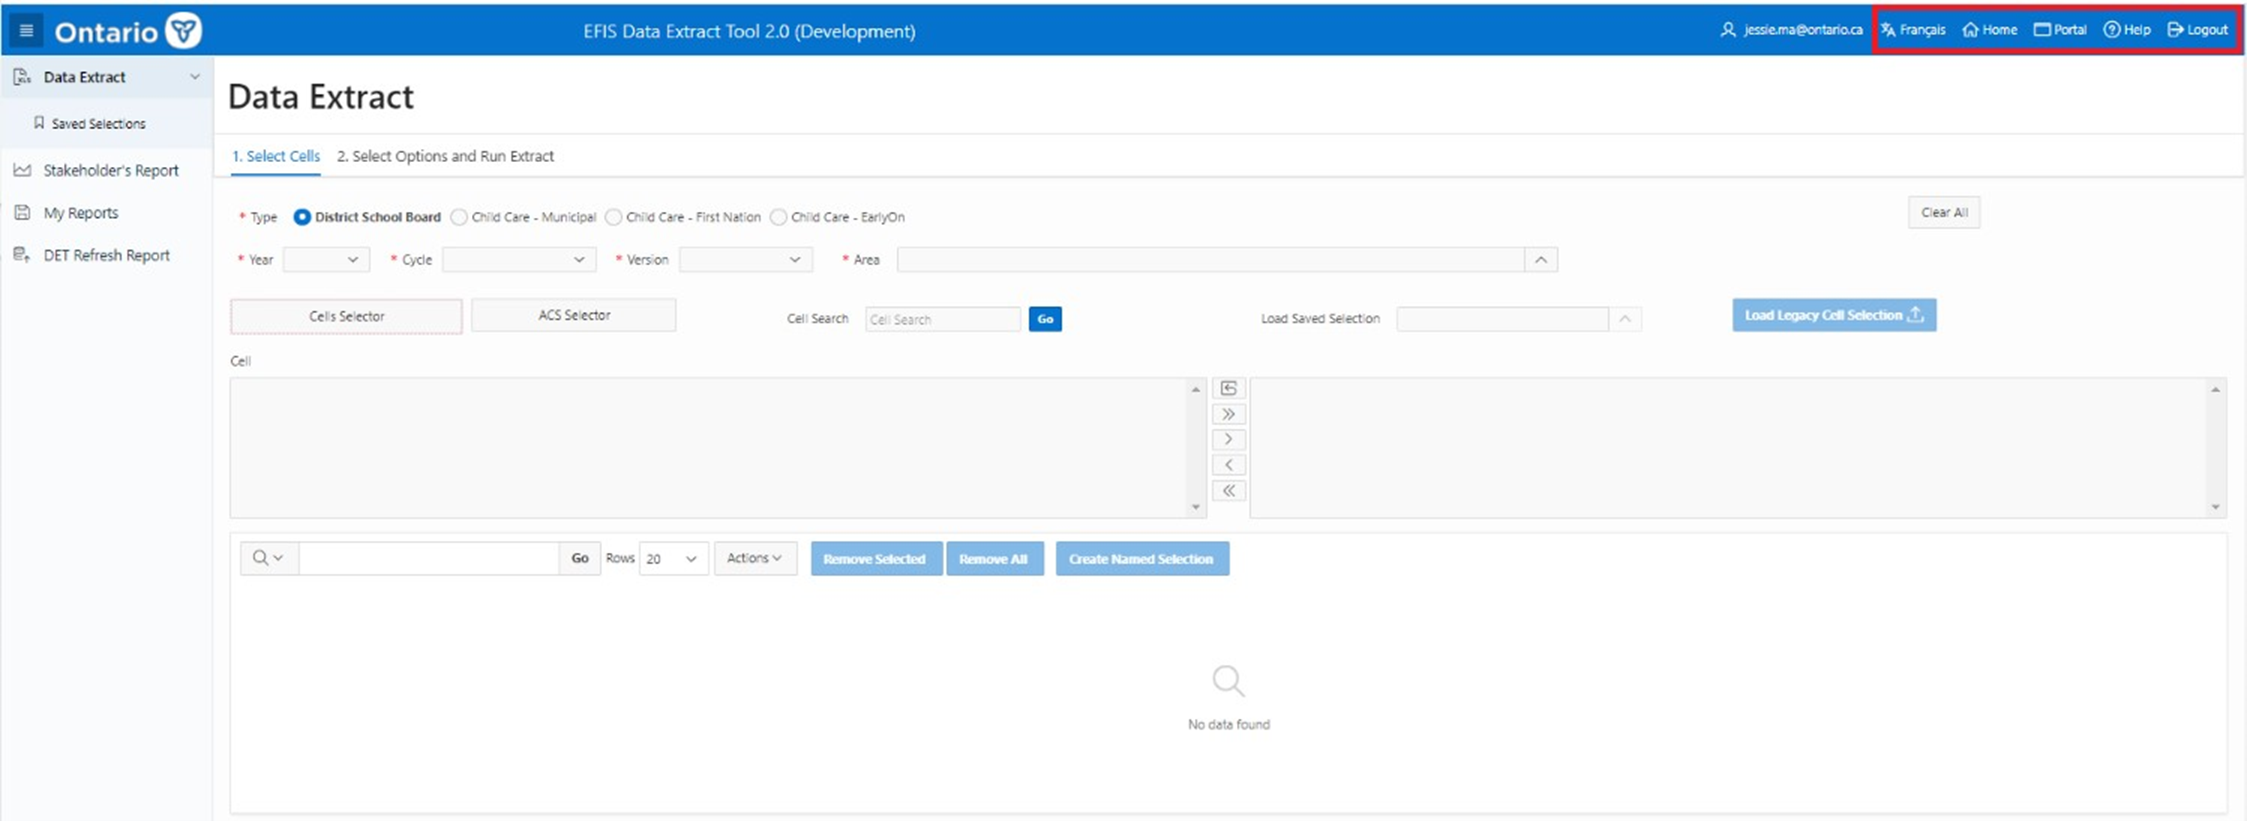This screenshot has height=821, width=2247.
Task: Click the Cell Search input field
Action: tap(942, 320)
